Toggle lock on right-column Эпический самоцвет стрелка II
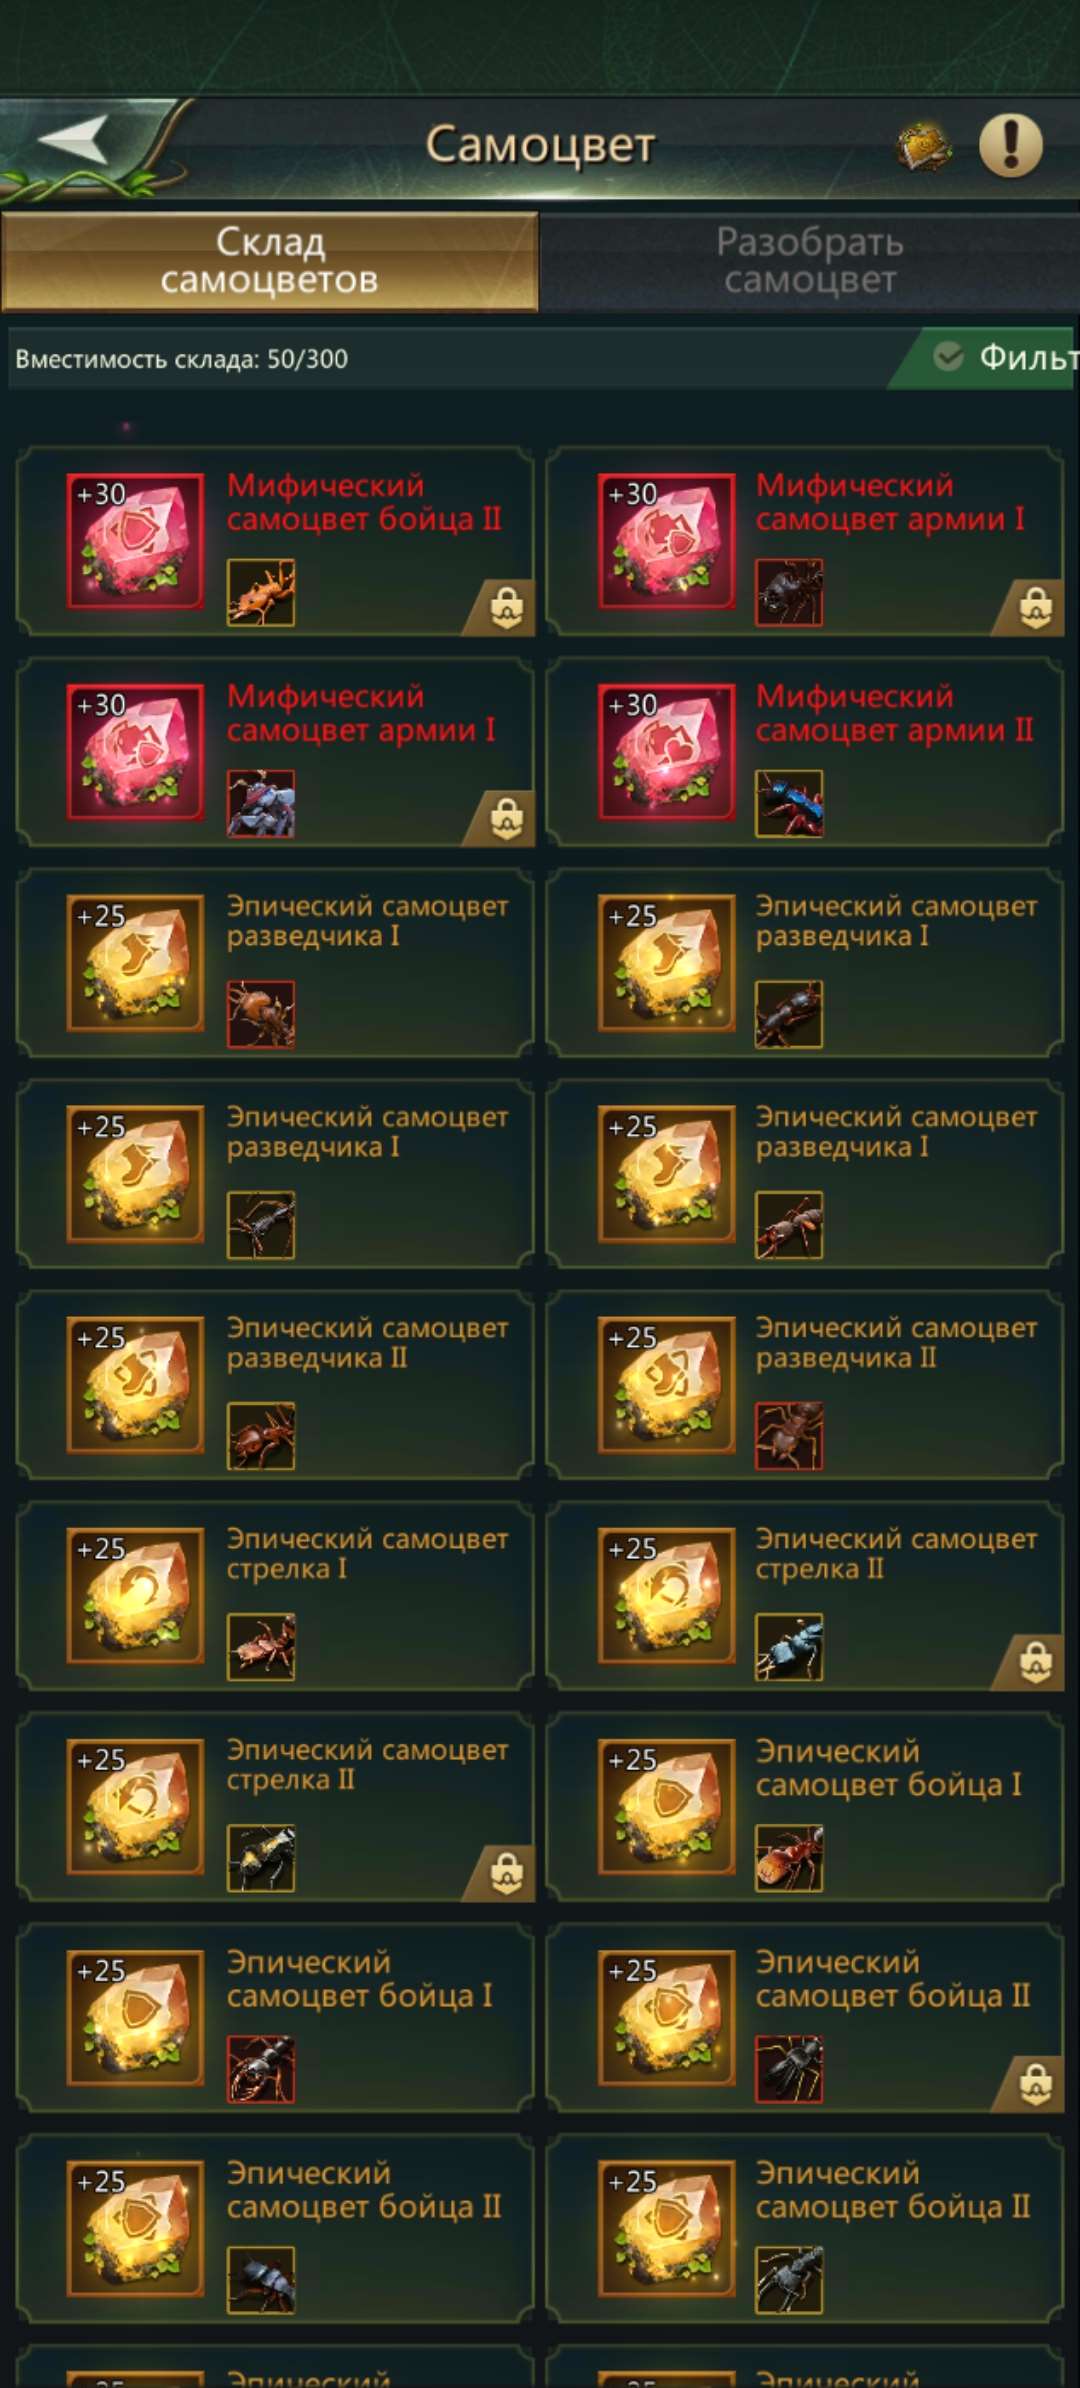 click(1036, 1661)
